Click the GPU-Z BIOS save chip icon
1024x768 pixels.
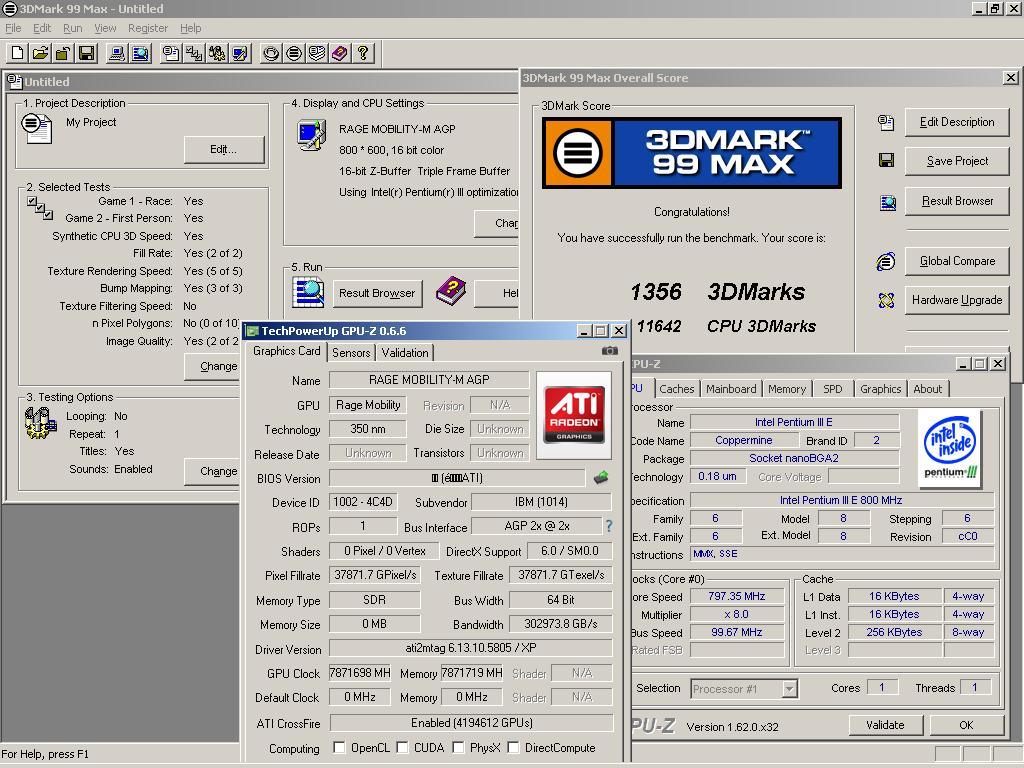point(601,478)
